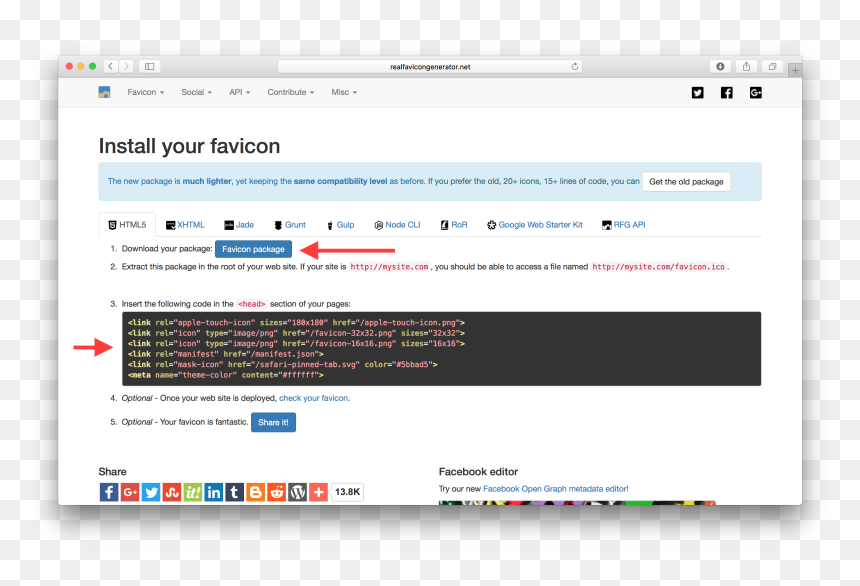Share on Reddit via share bar icon
The height and width of the screenshot is (586, 860).
pos(276,492)
